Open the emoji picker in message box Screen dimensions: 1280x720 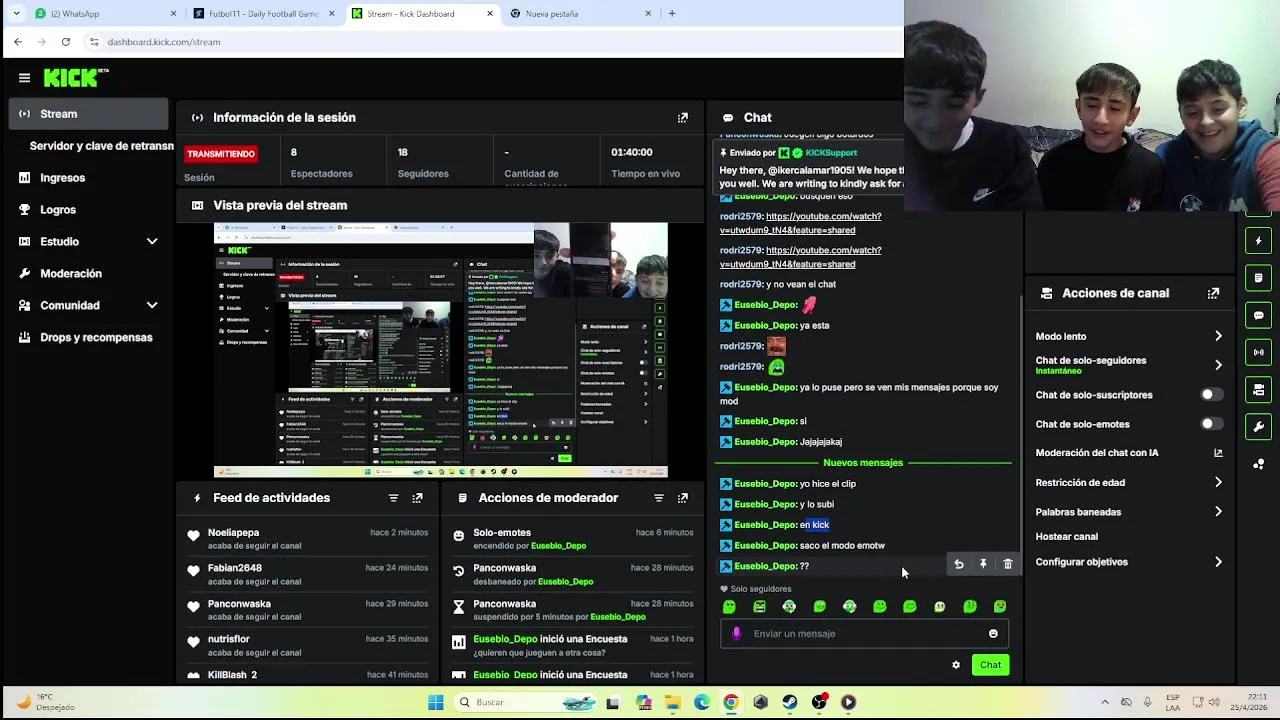click(993, 633)
